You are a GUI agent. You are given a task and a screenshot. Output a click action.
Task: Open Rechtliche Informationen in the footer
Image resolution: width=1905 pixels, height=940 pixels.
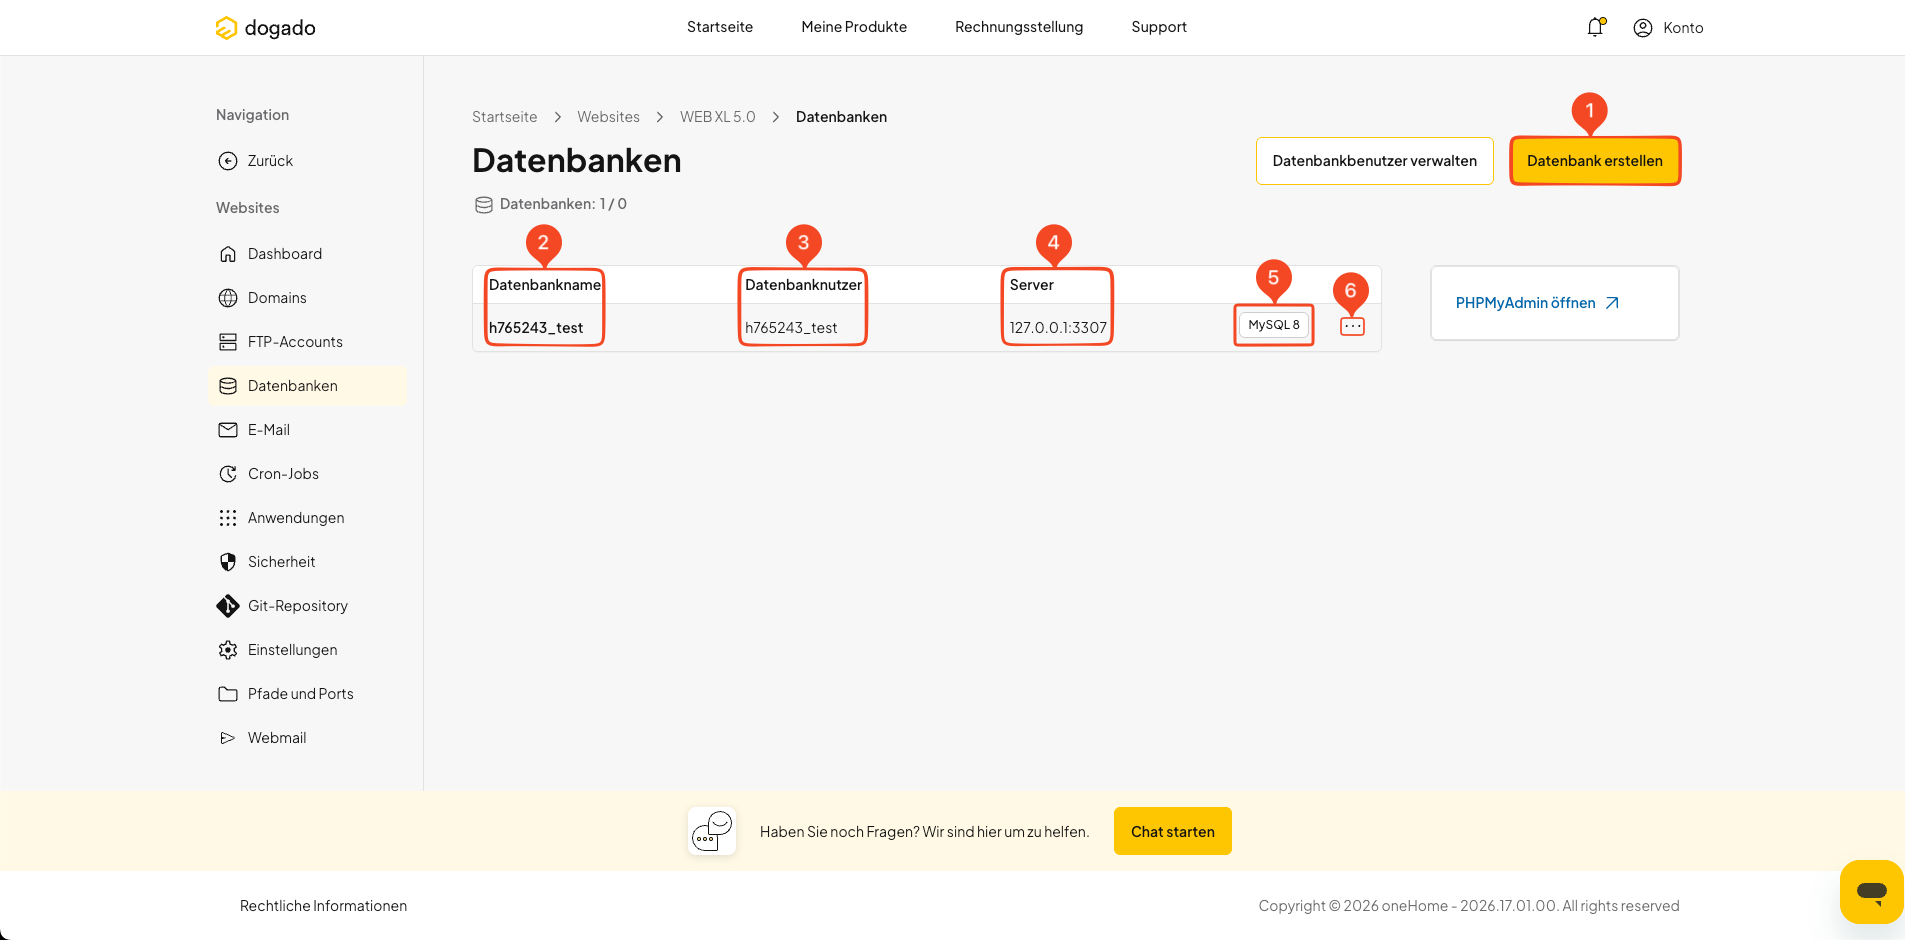click(x=323, y=906)
